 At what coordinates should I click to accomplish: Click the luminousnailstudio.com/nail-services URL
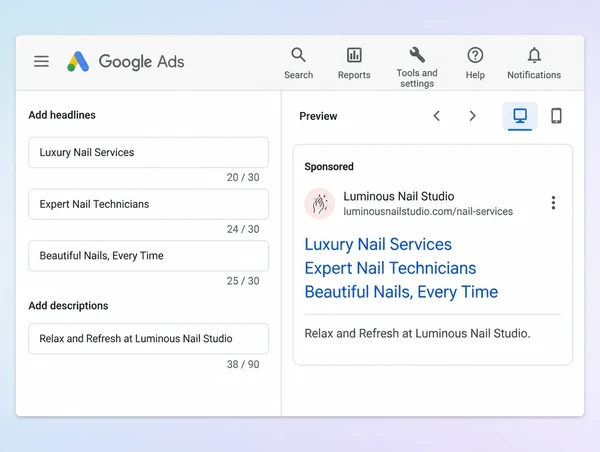pos(428,211)
